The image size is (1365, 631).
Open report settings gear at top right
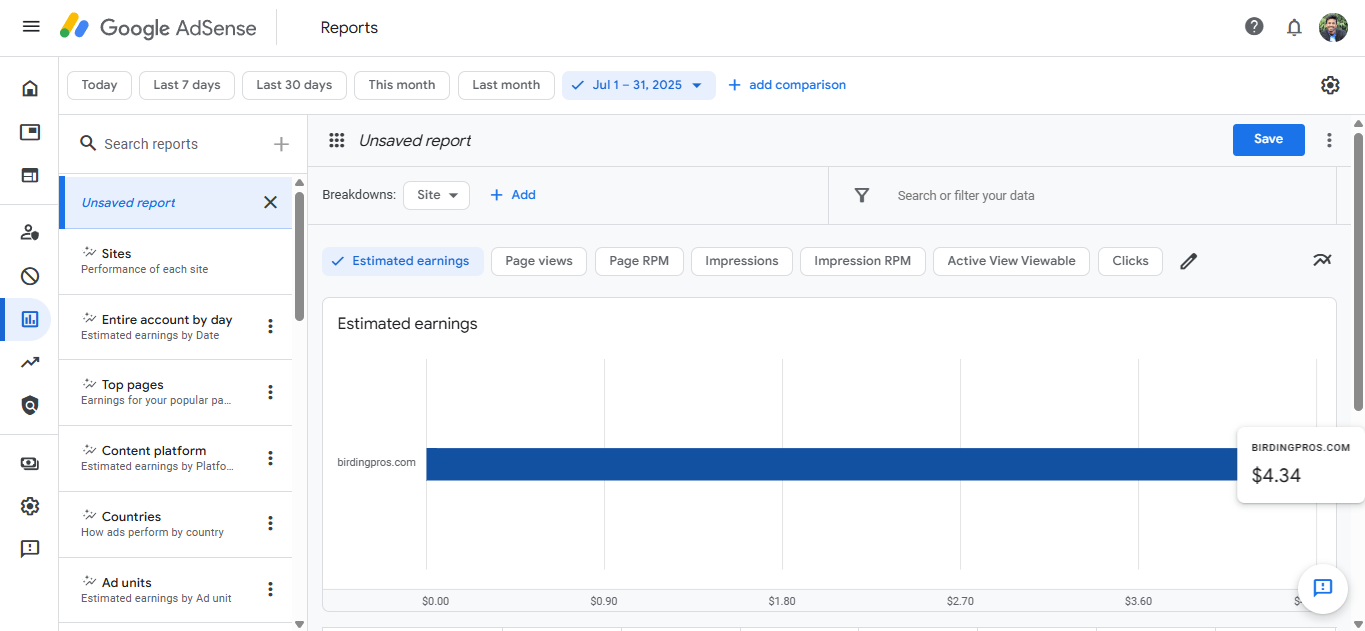(x=1330, y=85)
